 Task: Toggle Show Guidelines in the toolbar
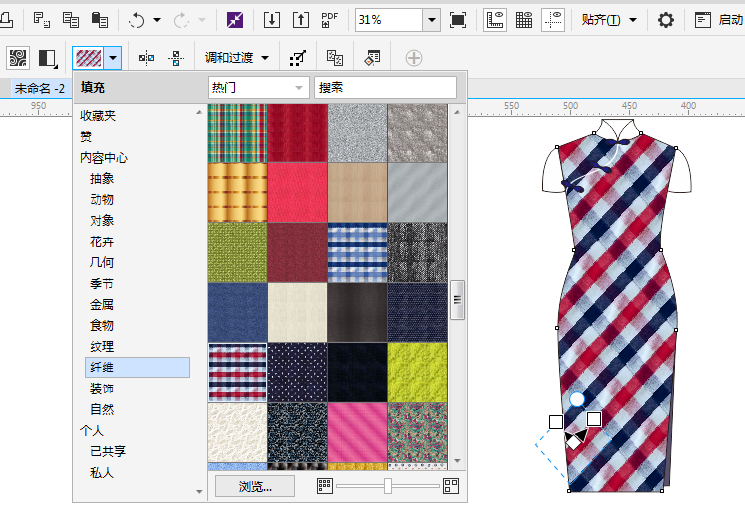click(x=553, y=20)
